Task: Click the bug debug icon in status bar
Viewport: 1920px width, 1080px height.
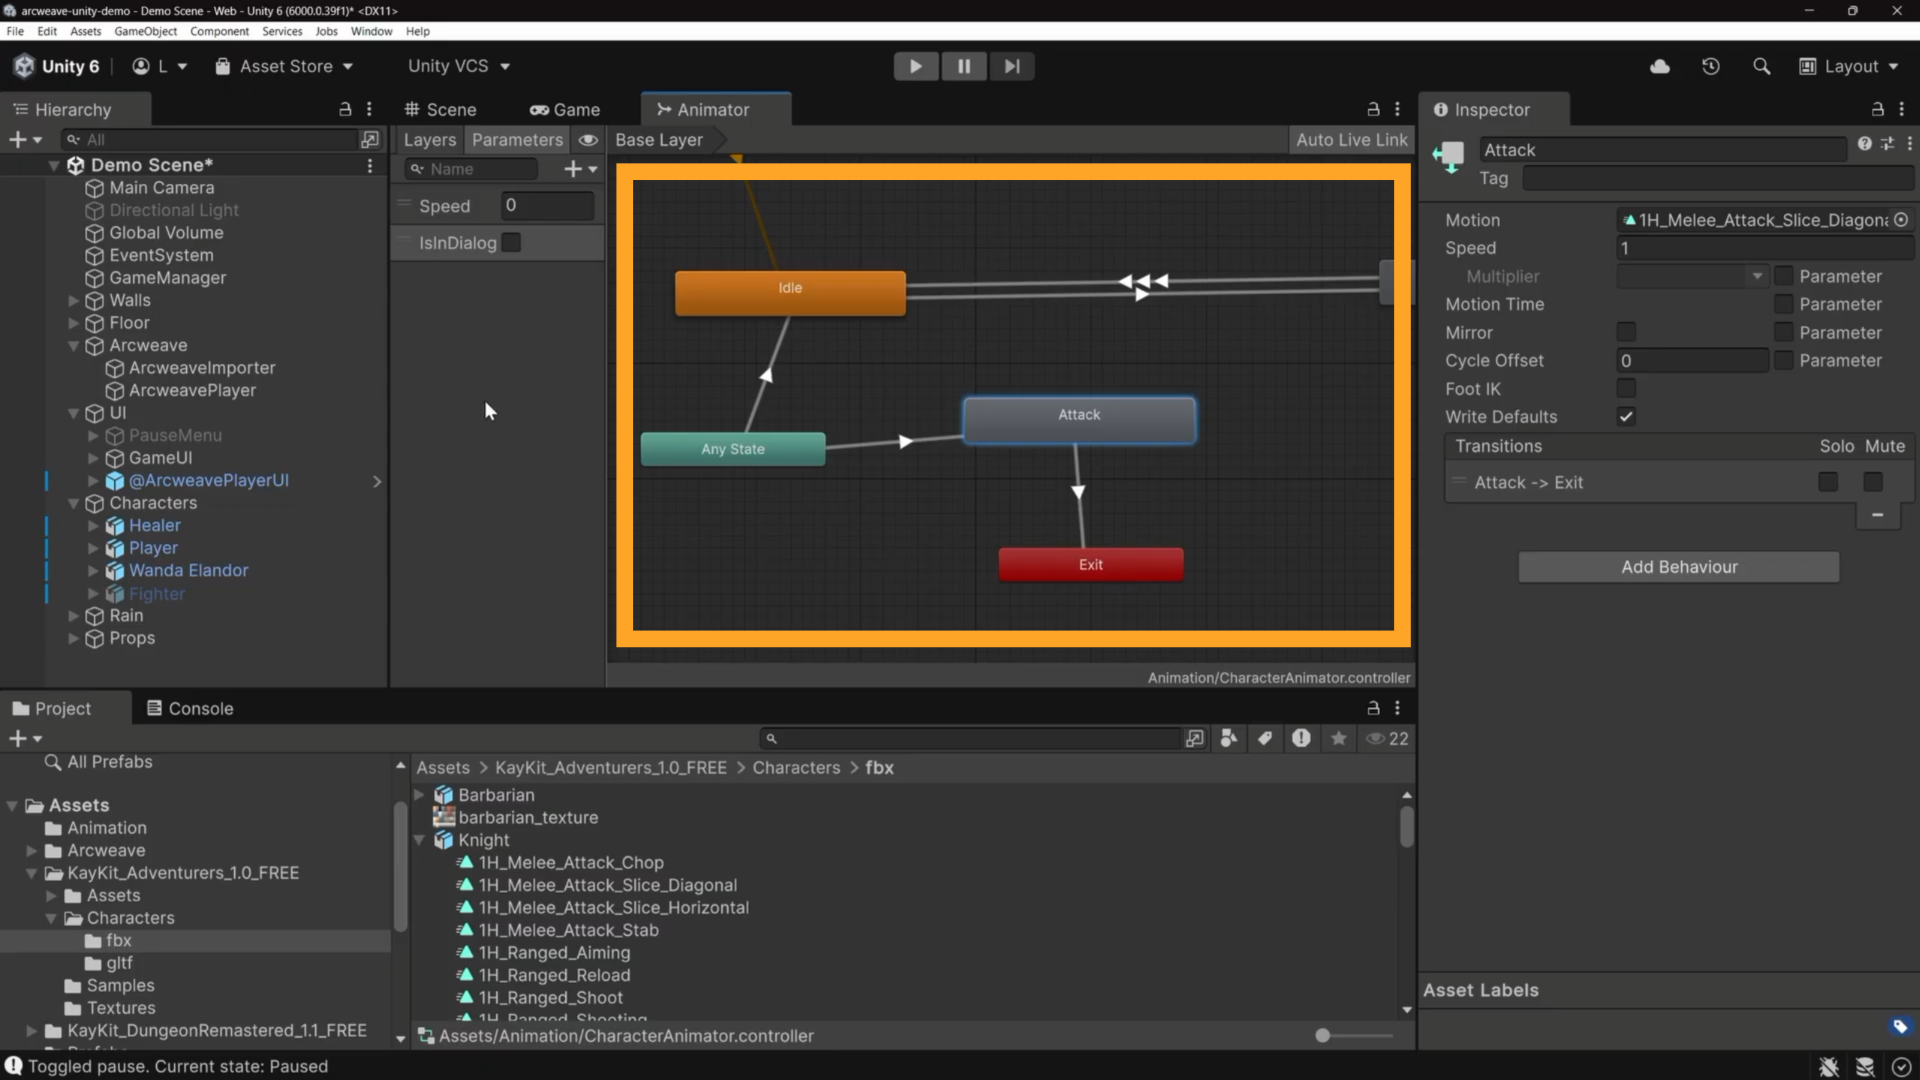Action: (1828, 1067)
